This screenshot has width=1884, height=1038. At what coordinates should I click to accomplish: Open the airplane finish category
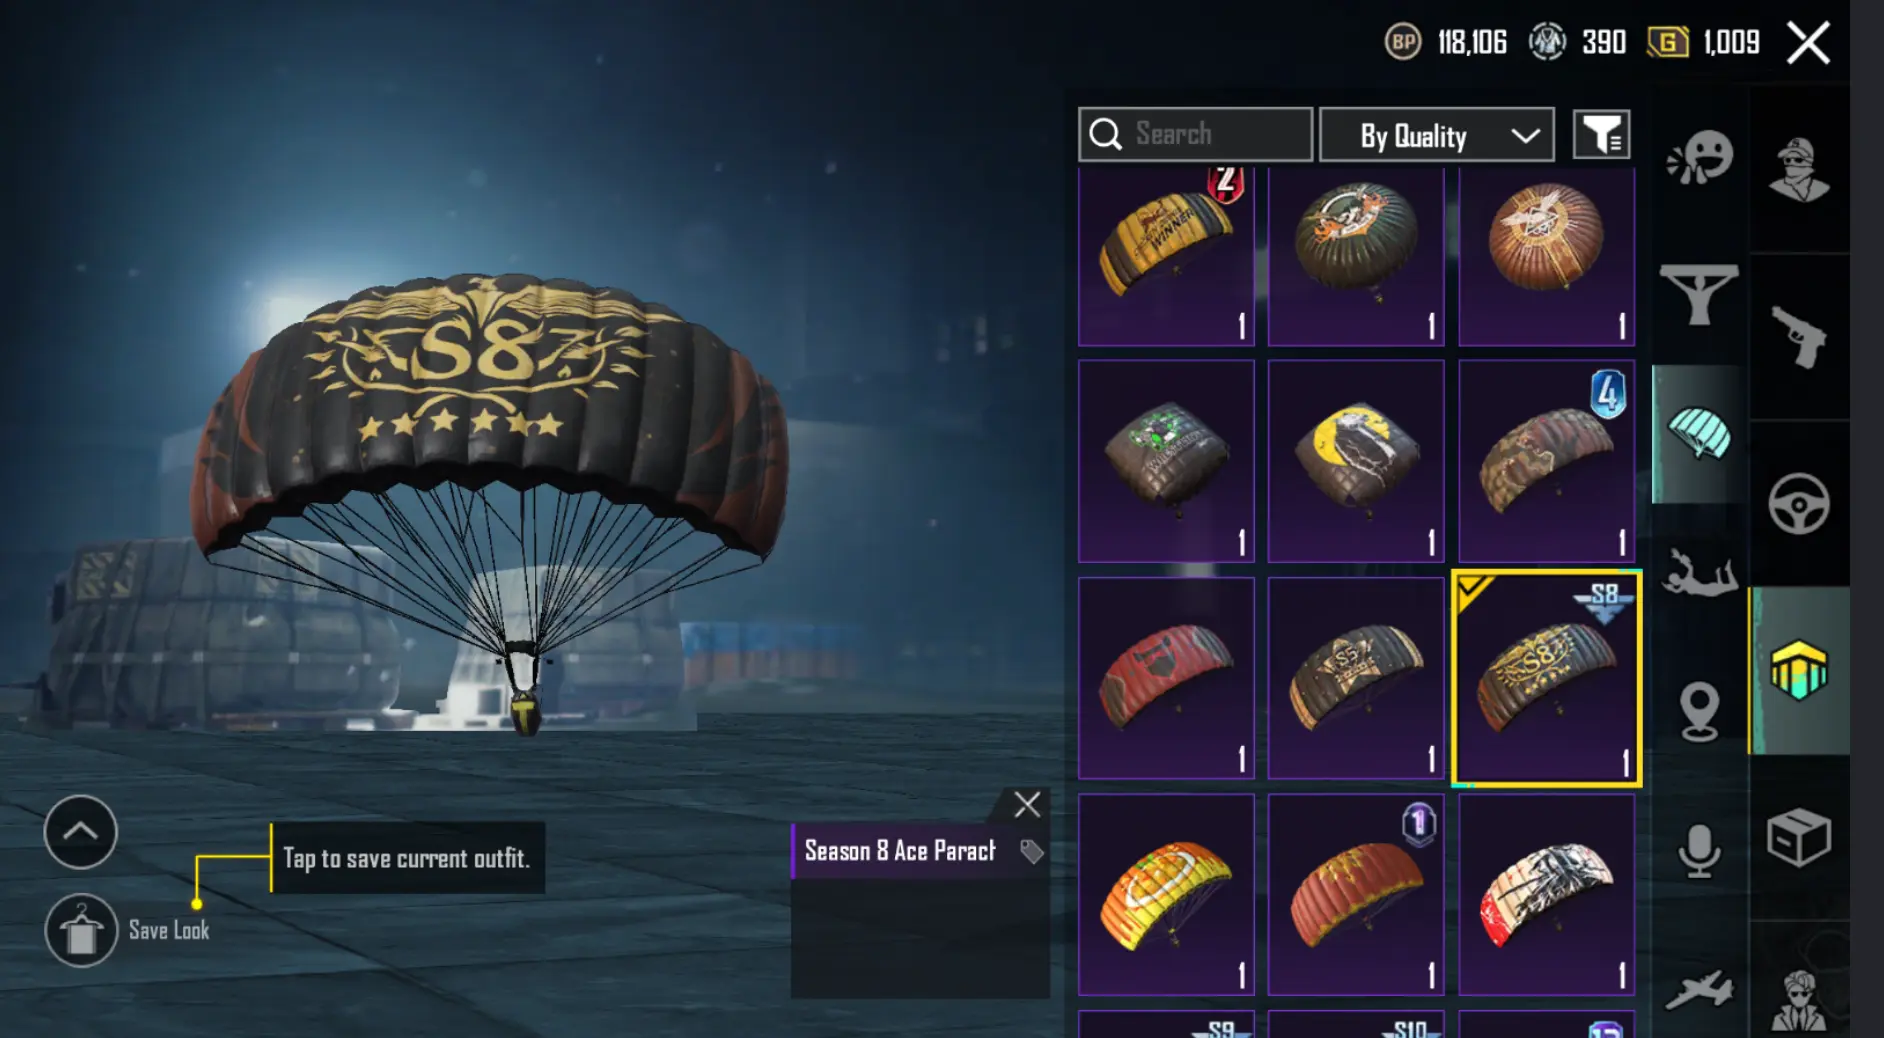(x=1699, y=989)
